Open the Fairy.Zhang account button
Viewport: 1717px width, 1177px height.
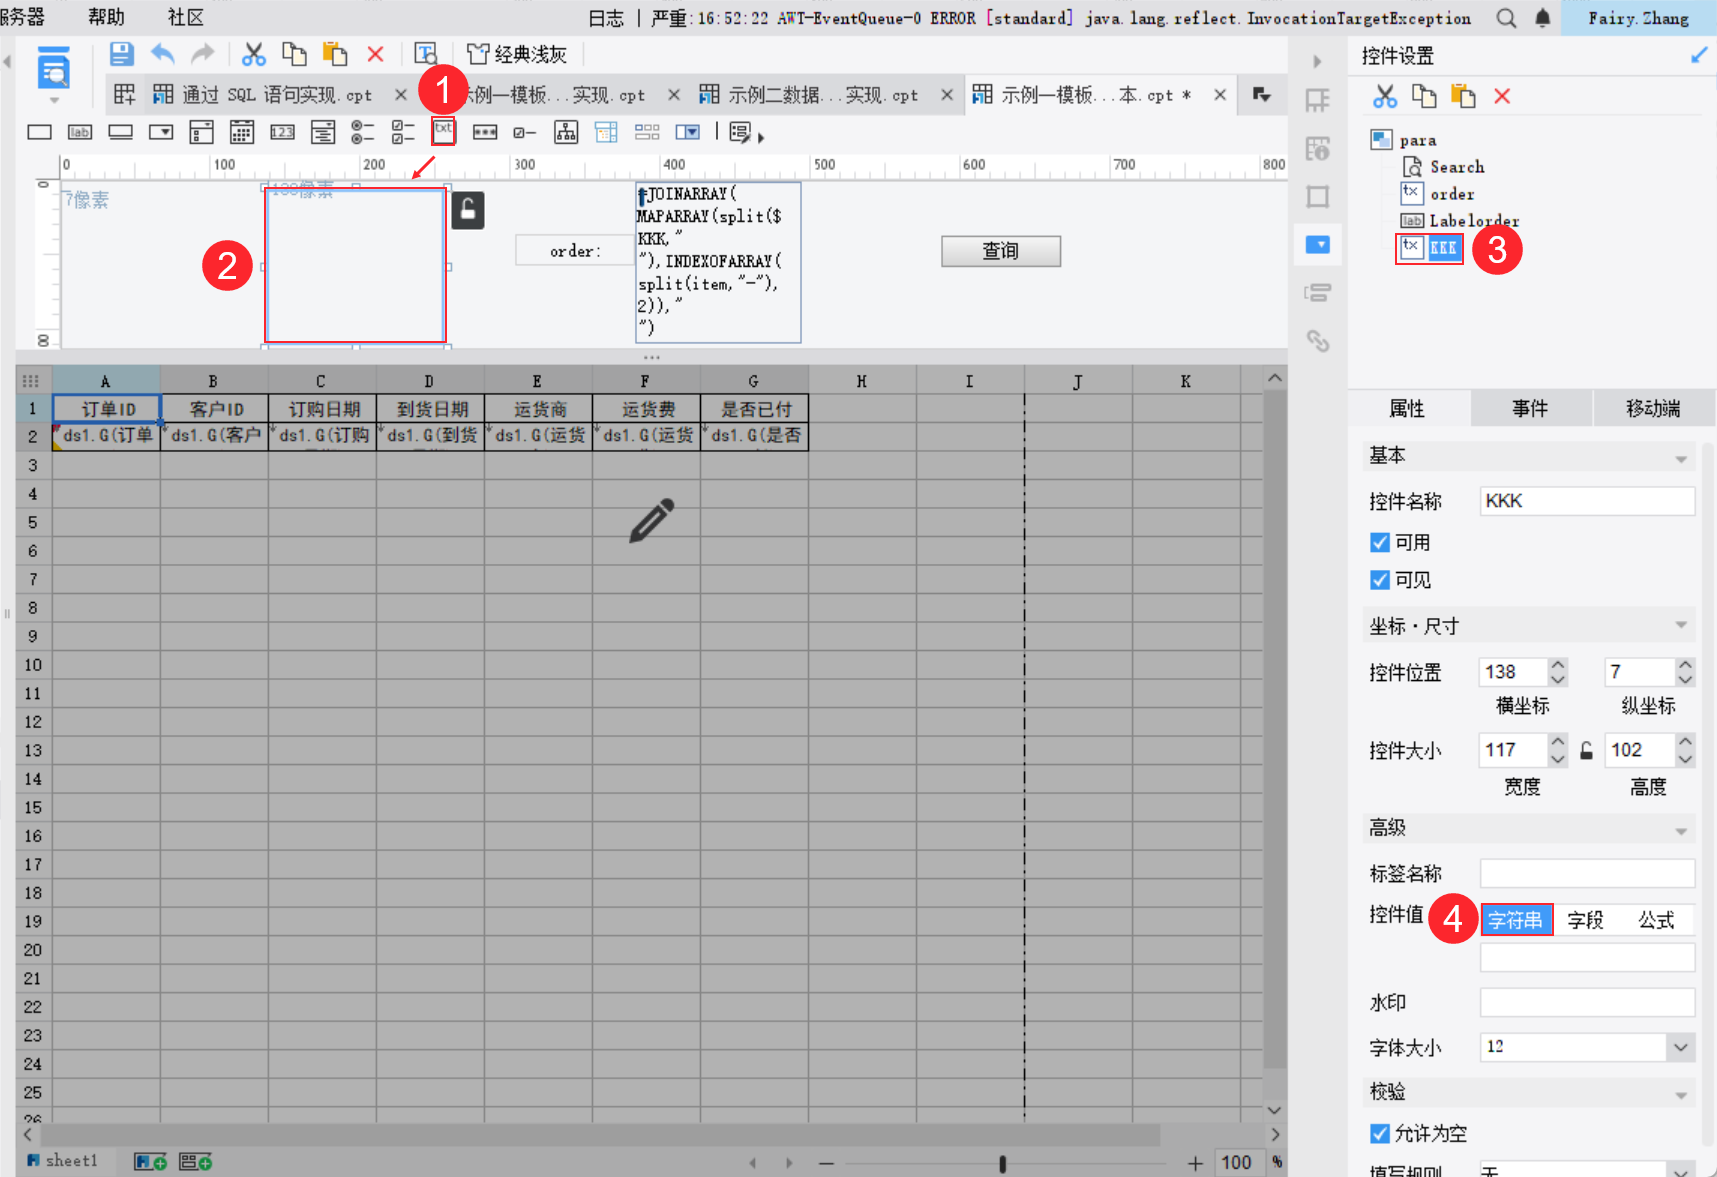pyautogui.click(x=1638, y=18)
